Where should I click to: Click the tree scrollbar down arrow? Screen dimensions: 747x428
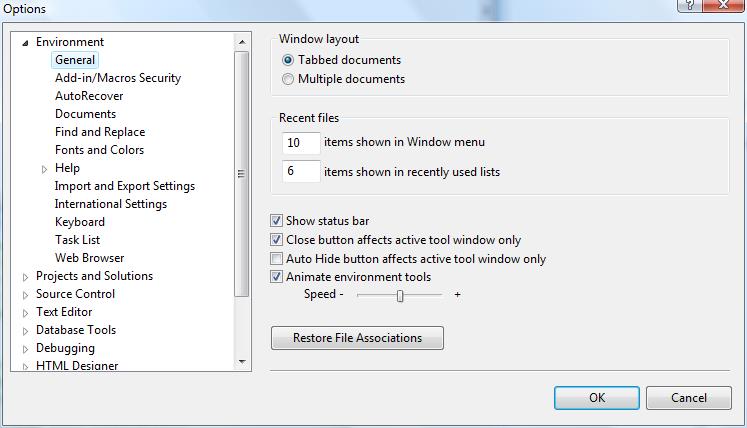pos(242,362)
